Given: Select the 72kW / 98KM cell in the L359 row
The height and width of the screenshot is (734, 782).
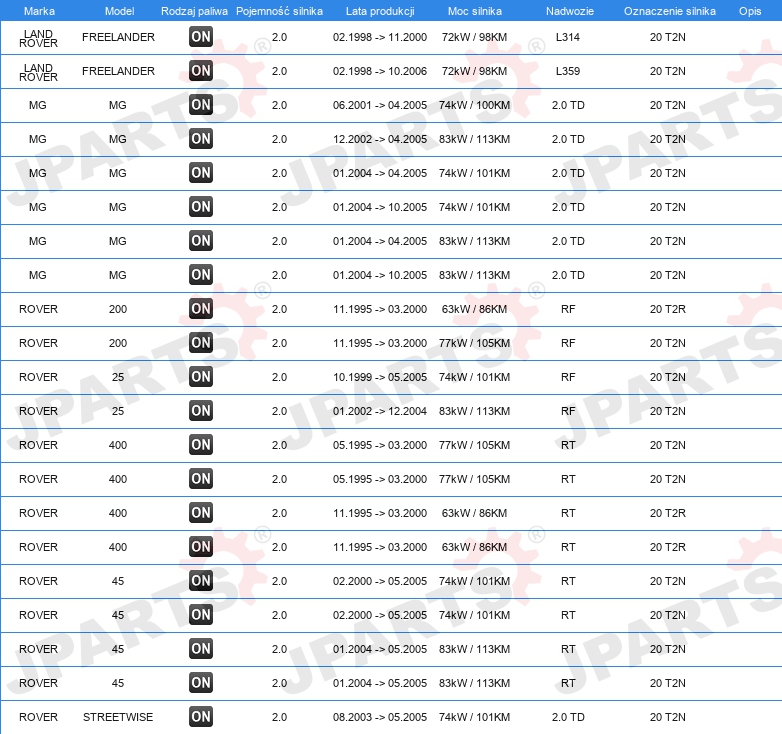Looking at the screenshot, I should (x=474, y=71).
